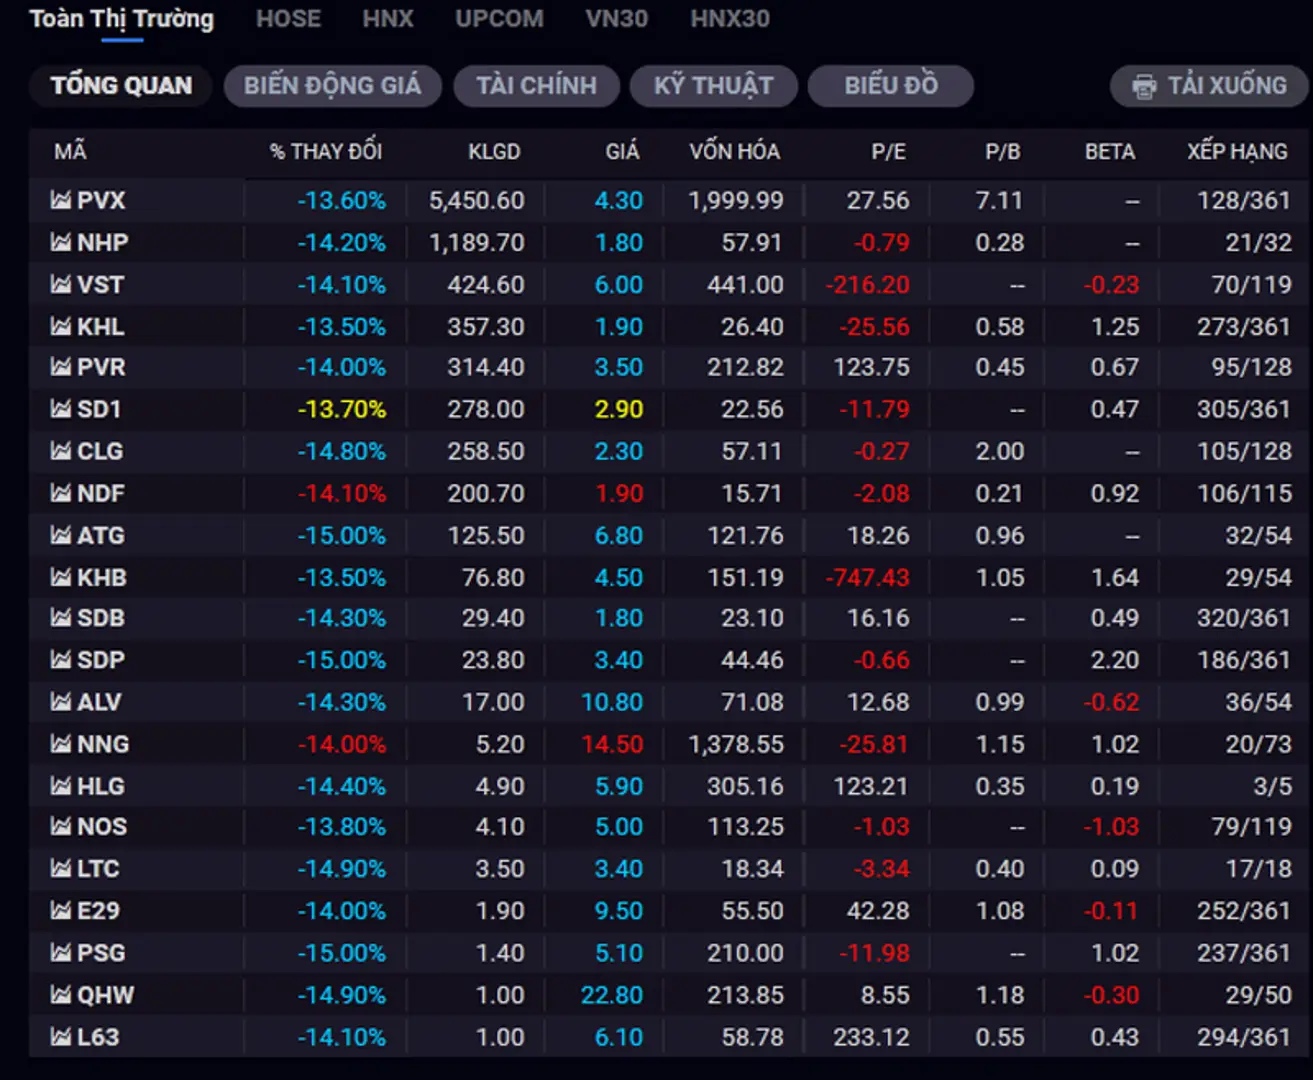Switch to the VN30 tab

(x=617, y=19)
